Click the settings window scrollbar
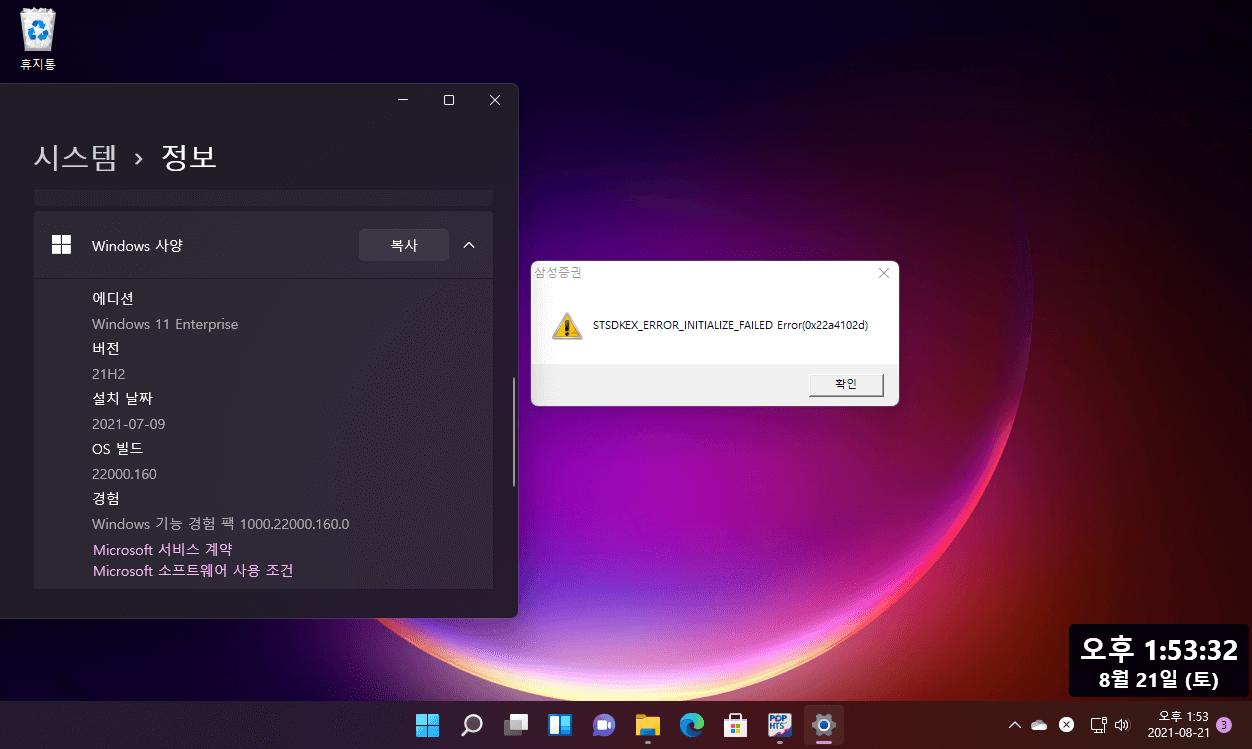Image resolution: width=1252 pixels, height=749 pixels. (x=514, y=432)
